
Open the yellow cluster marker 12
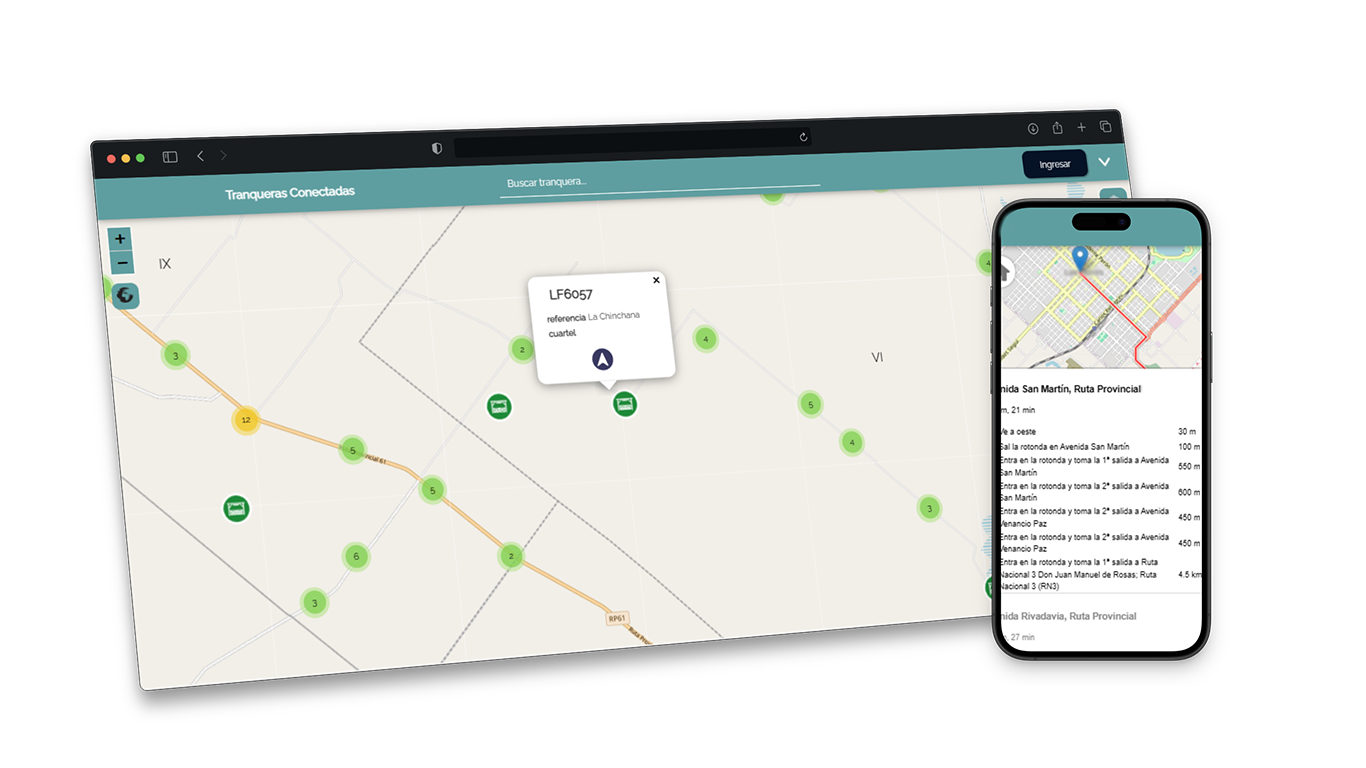coord(246,420)
